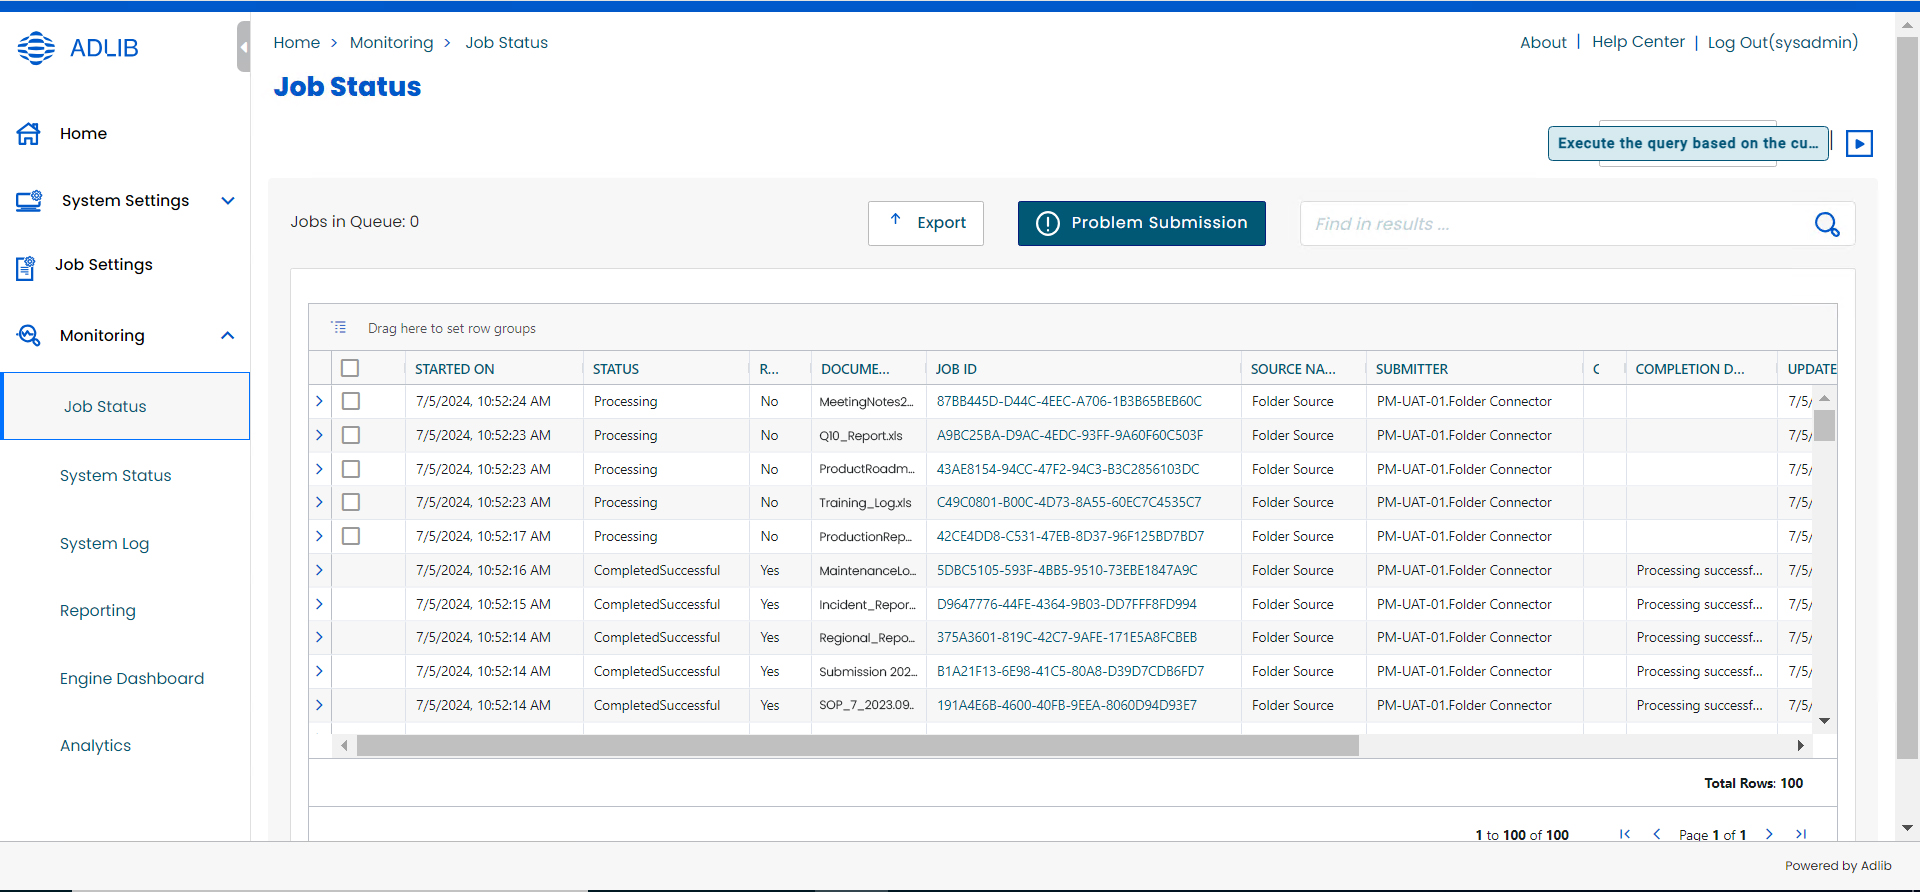The width and height of the screenshot is (1920, 892).
Task: Collapse the Monitoring menu chevron
Action: pos(228,336)
